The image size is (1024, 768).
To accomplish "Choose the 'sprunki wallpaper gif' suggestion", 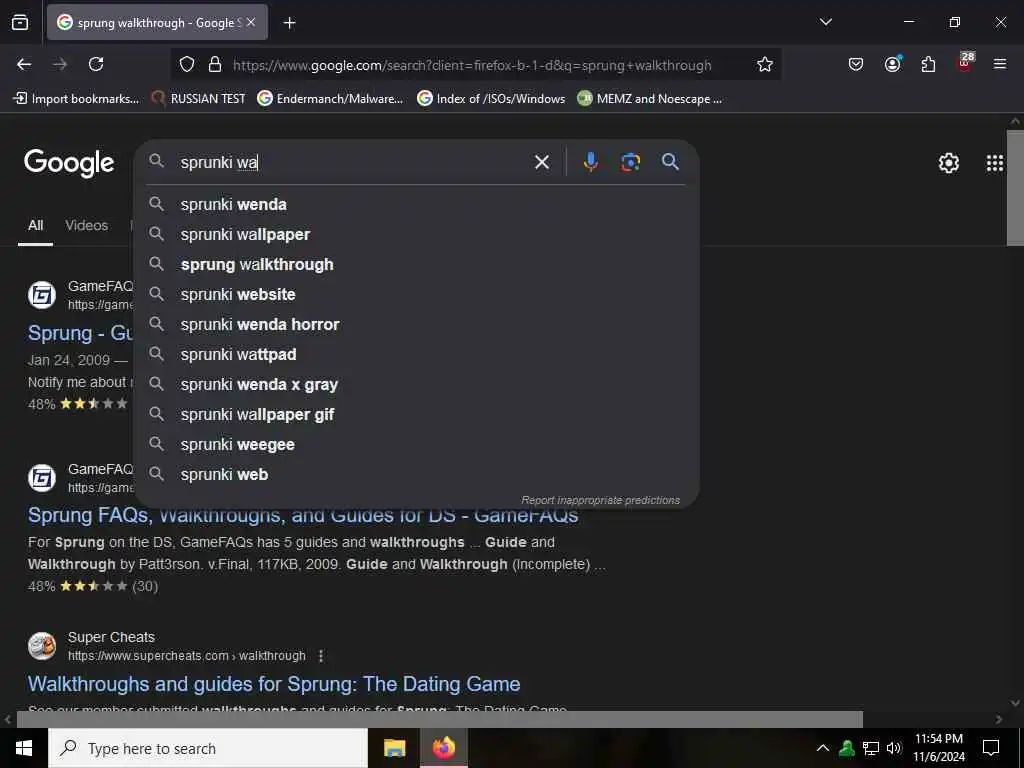I will pyautogui.click(x=417, y=415).
